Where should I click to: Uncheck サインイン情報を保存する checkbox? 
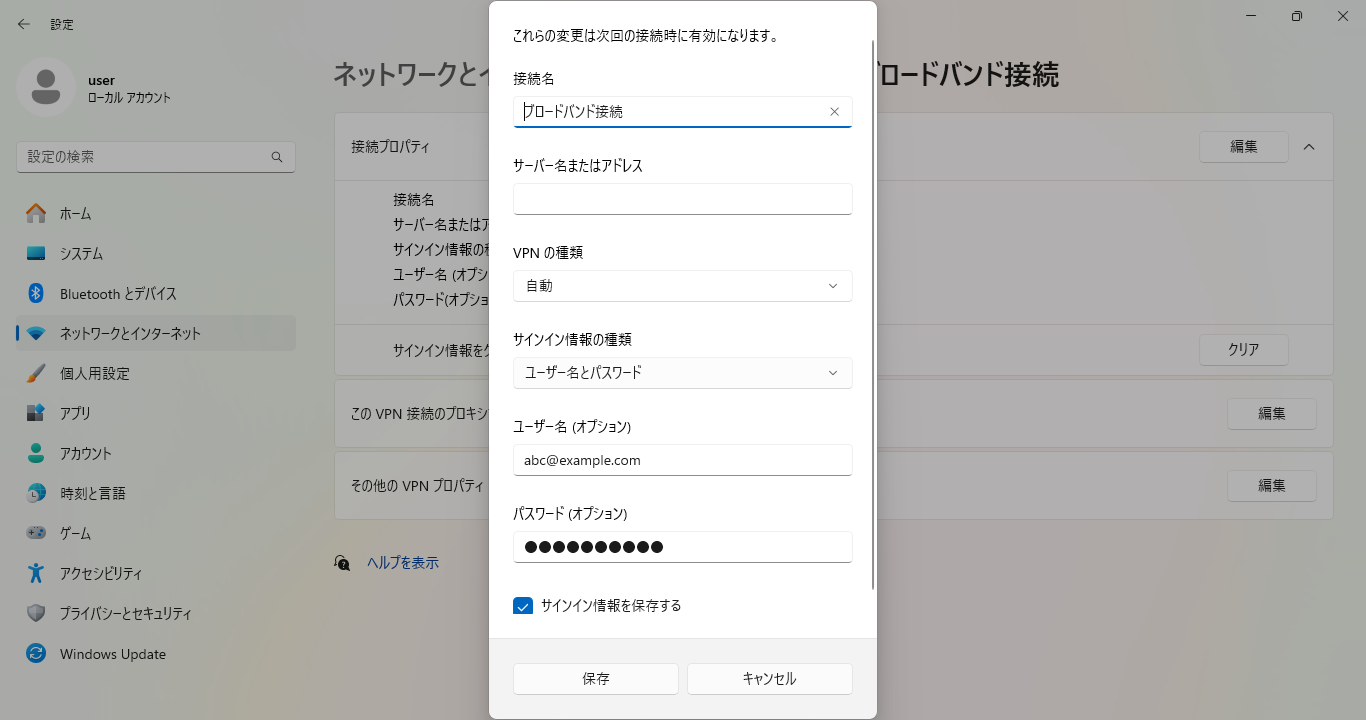pyautogui.click(x=523, y=606)
